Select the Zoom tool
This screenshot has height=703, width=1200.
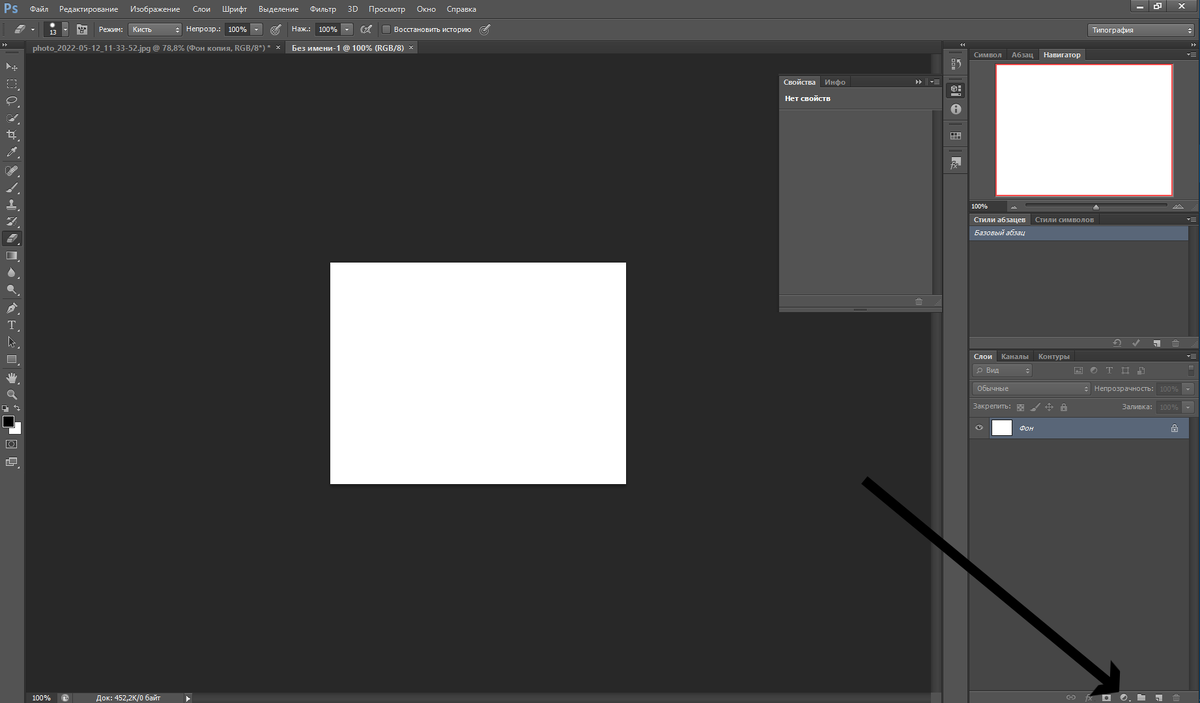pos(12,396)
